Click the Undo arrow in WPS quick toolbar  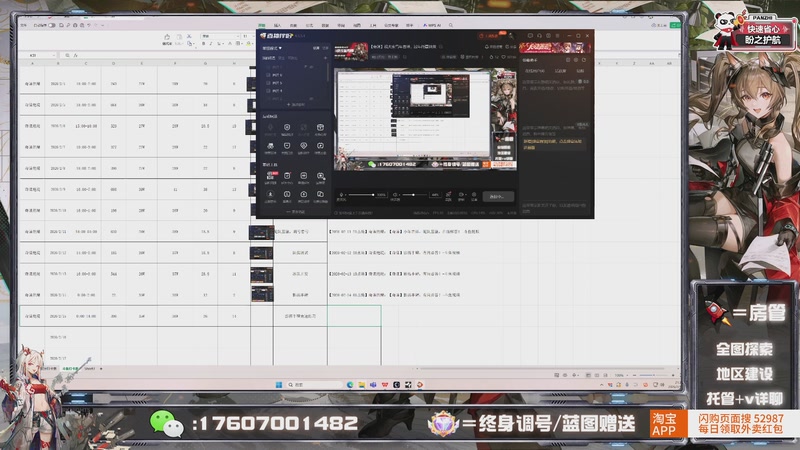(89, 25)
